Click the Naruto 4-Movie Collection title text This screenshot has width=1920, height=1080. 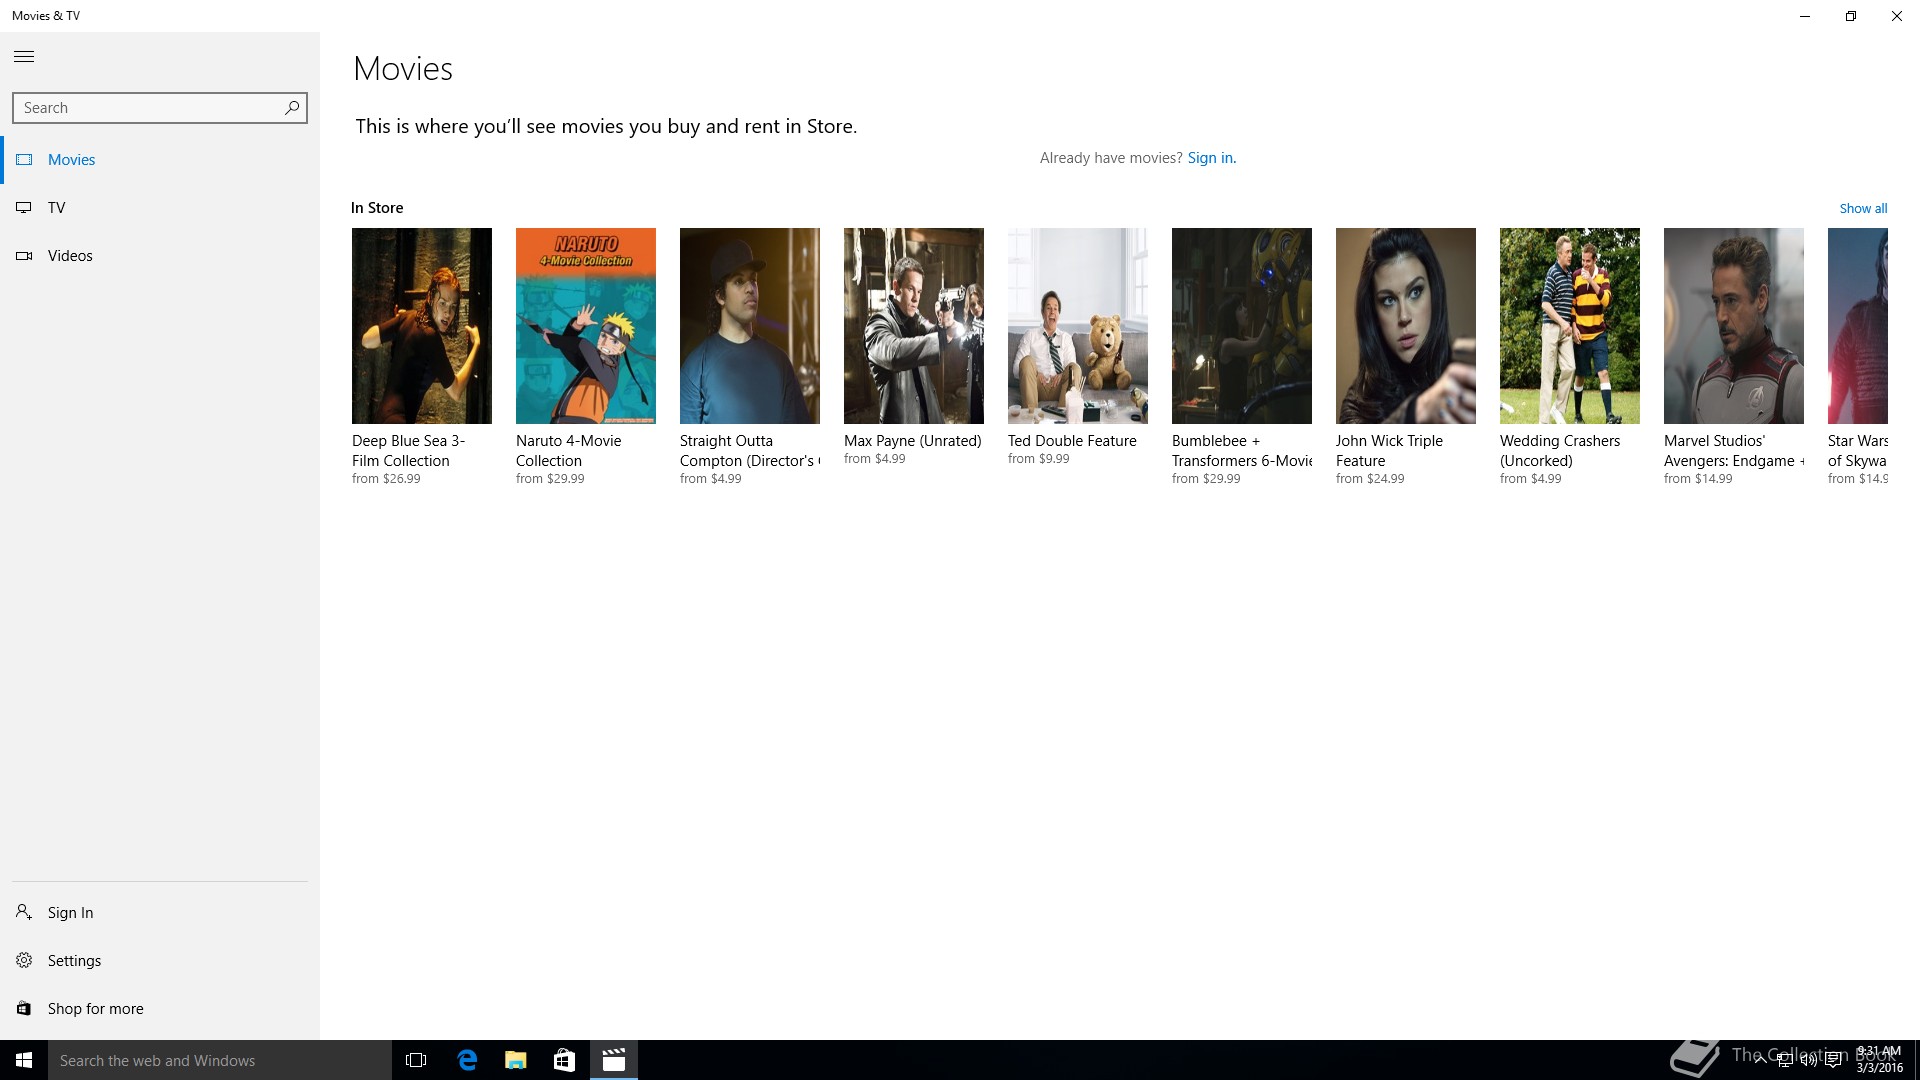(x=568, y=451)
